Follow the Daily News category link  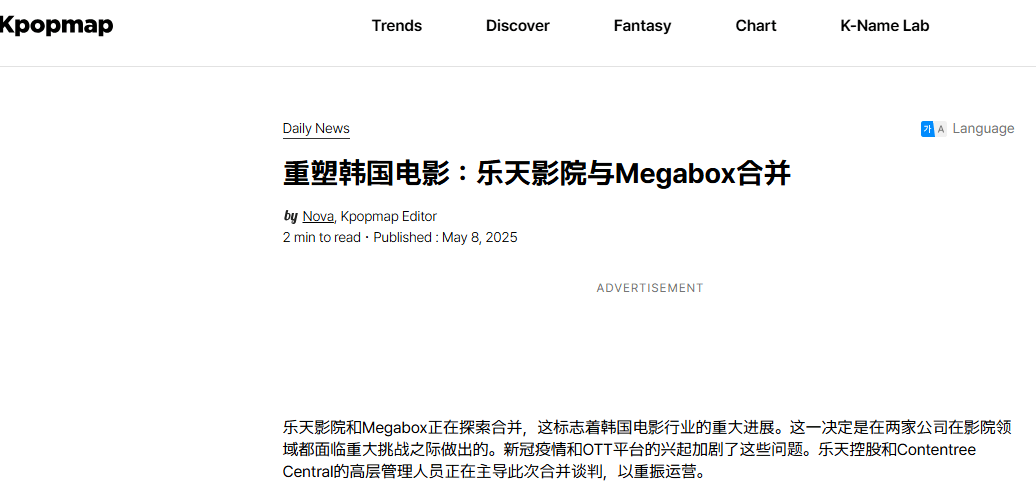(x=316, y=129)
